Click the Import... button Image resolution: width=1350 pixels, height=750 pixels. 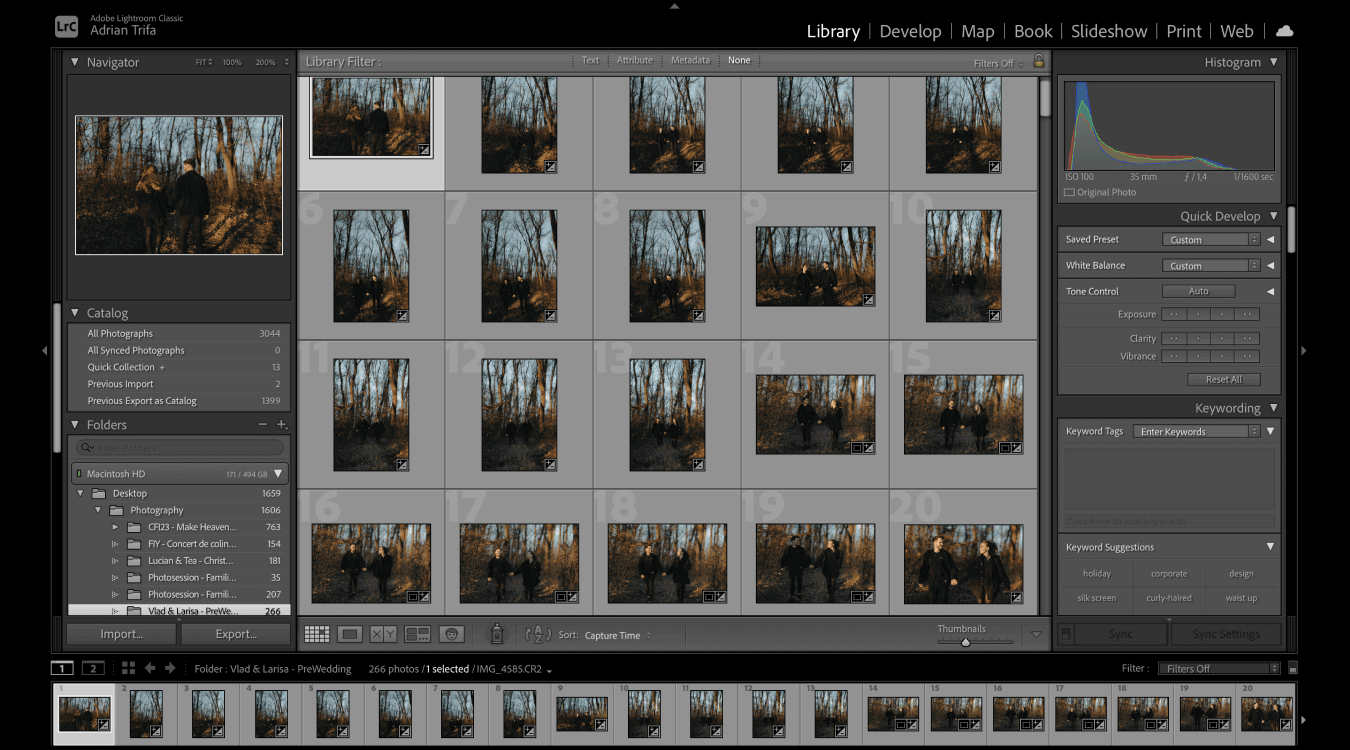tap(122, 634)
